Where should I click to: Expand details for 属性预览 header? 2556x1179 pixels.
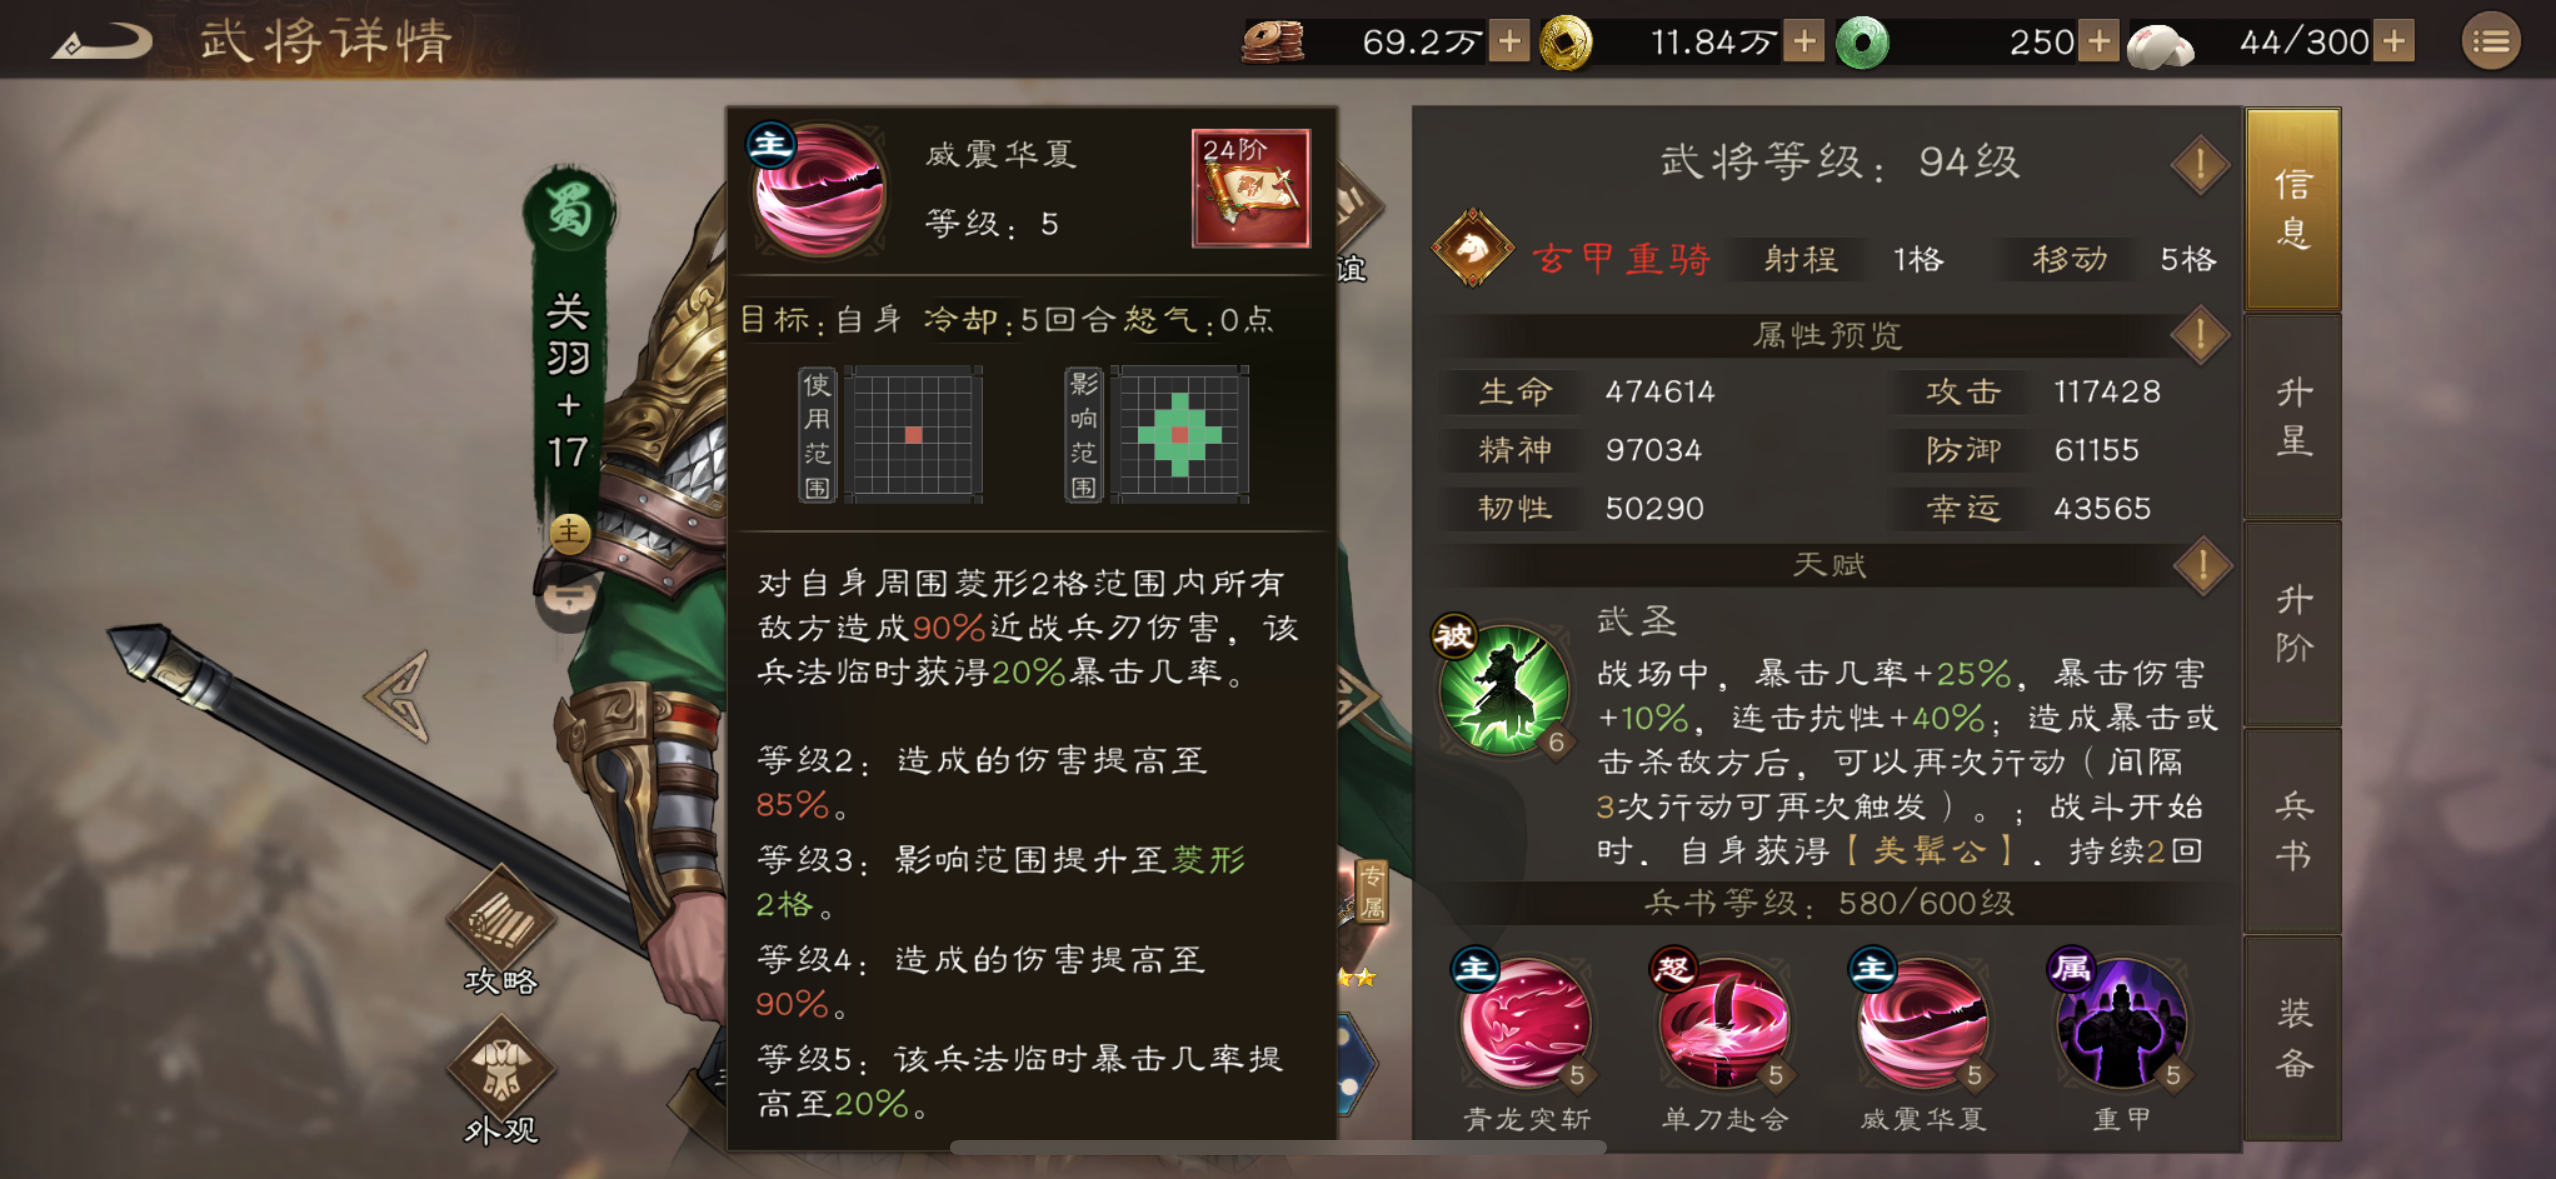tap(2200, 335)
